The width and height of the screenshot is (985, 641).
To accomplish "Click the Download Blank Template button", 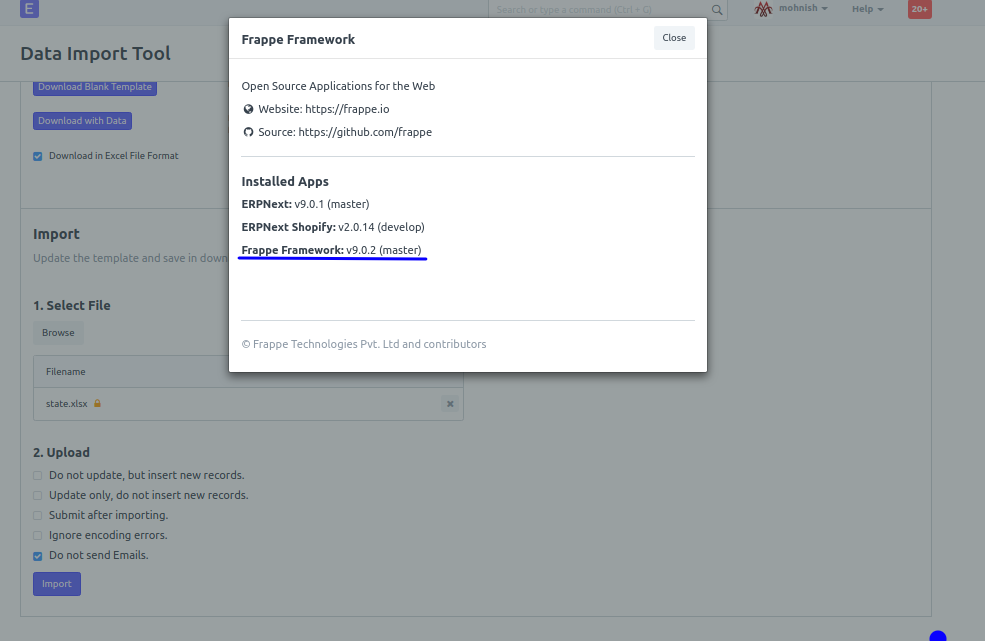I will (95, 87).
